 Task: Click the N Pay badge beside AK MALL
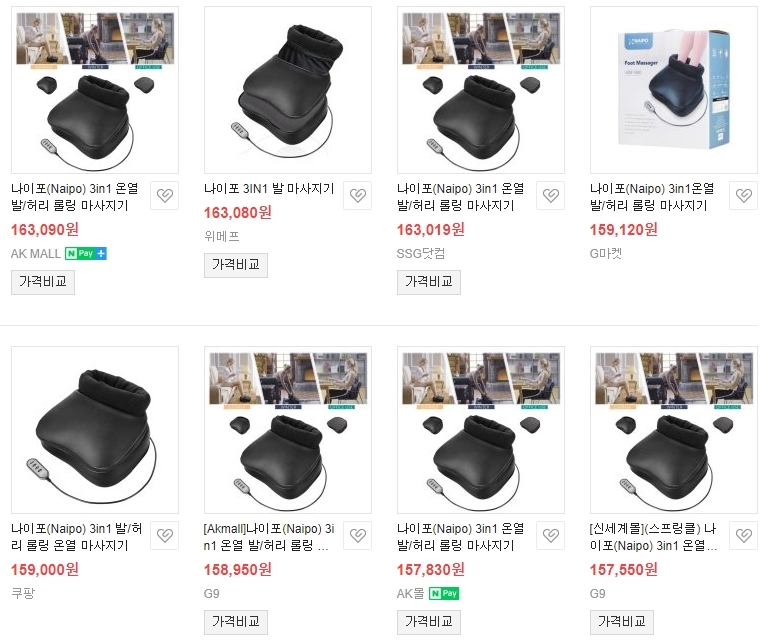(86, 254)
